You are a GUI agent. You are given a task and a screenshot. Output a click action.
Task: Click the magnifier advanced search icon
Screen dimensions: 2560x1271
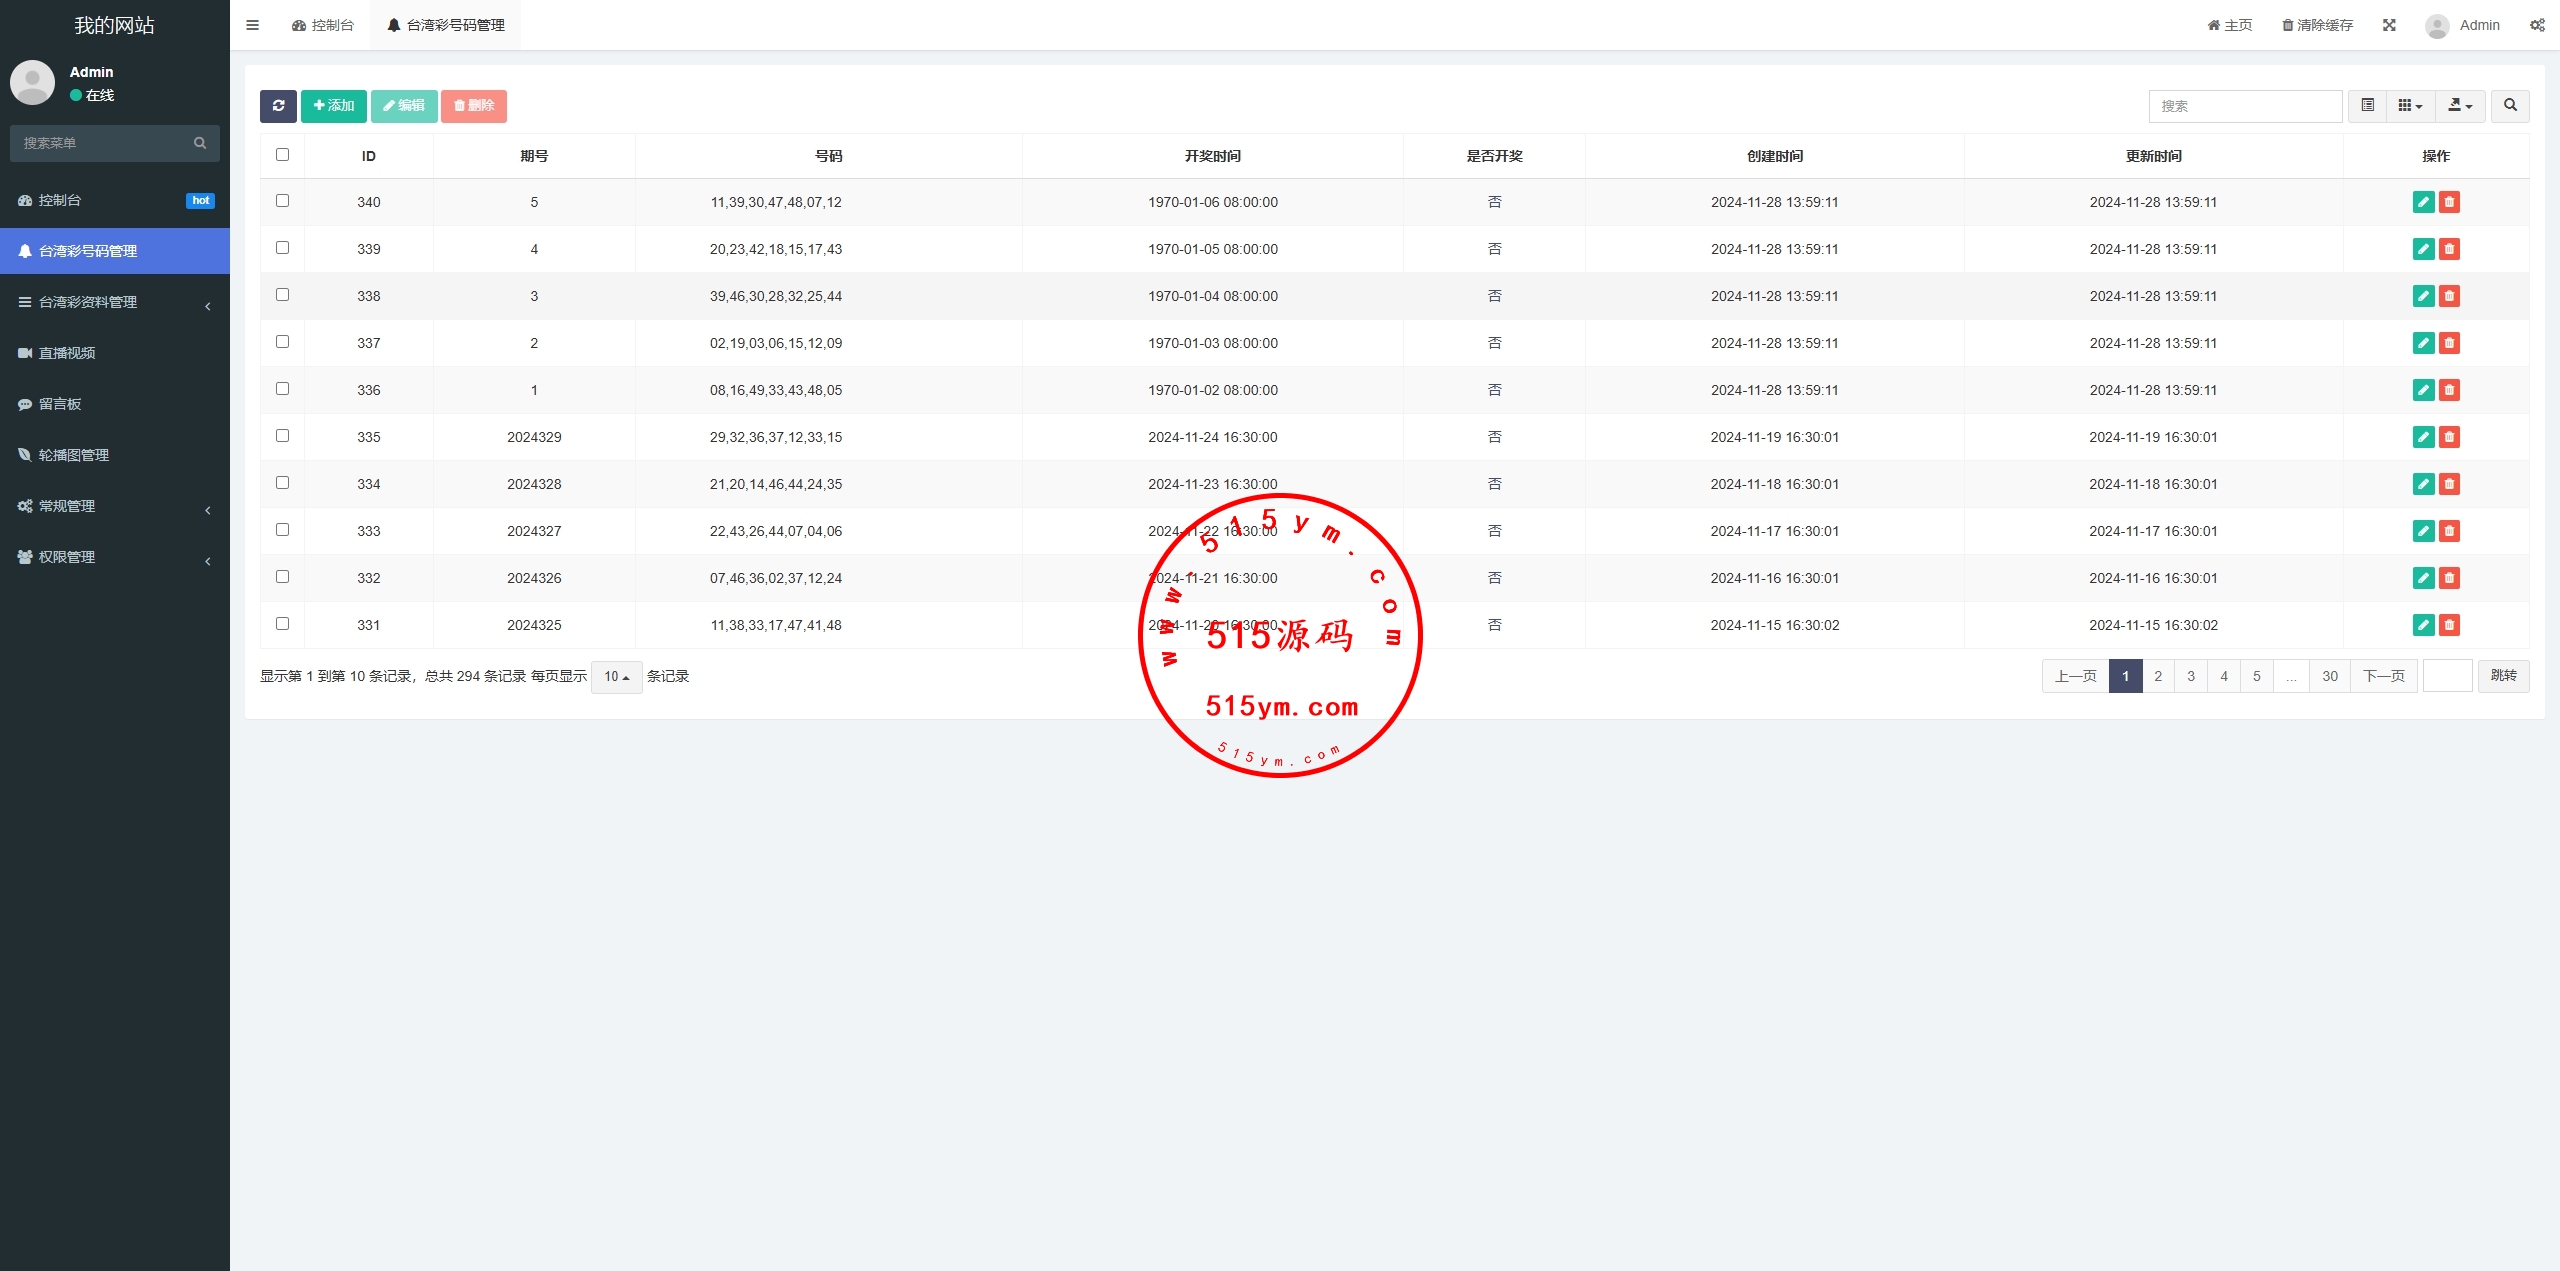tap(2510, 106)
